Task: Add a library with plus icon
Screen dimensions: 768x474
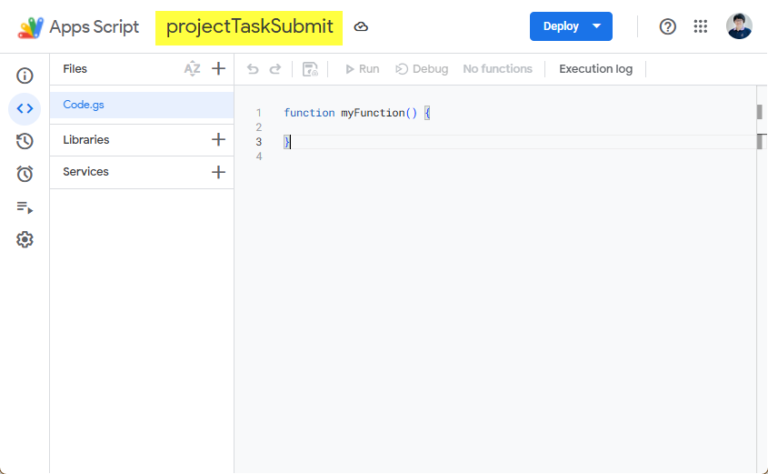Action: point(218,140)
